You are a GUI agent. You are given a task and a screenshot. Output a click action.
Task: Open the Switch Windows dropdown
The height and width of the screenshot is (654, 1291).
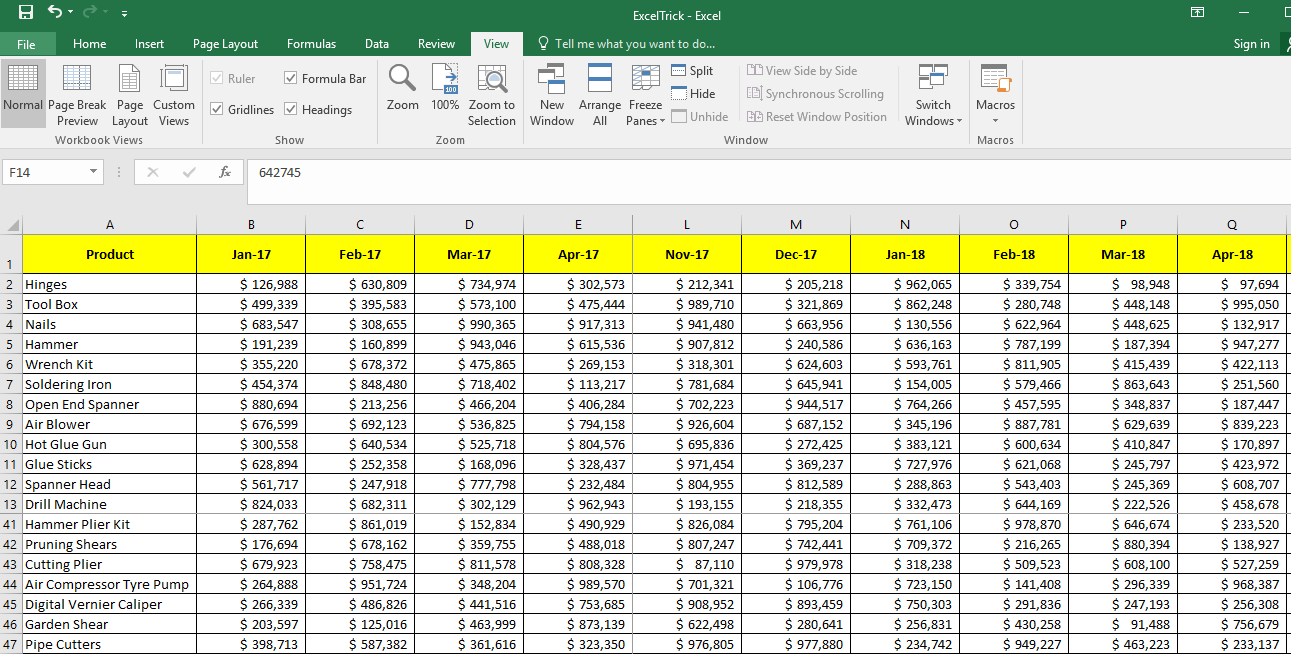coord(933,113)
